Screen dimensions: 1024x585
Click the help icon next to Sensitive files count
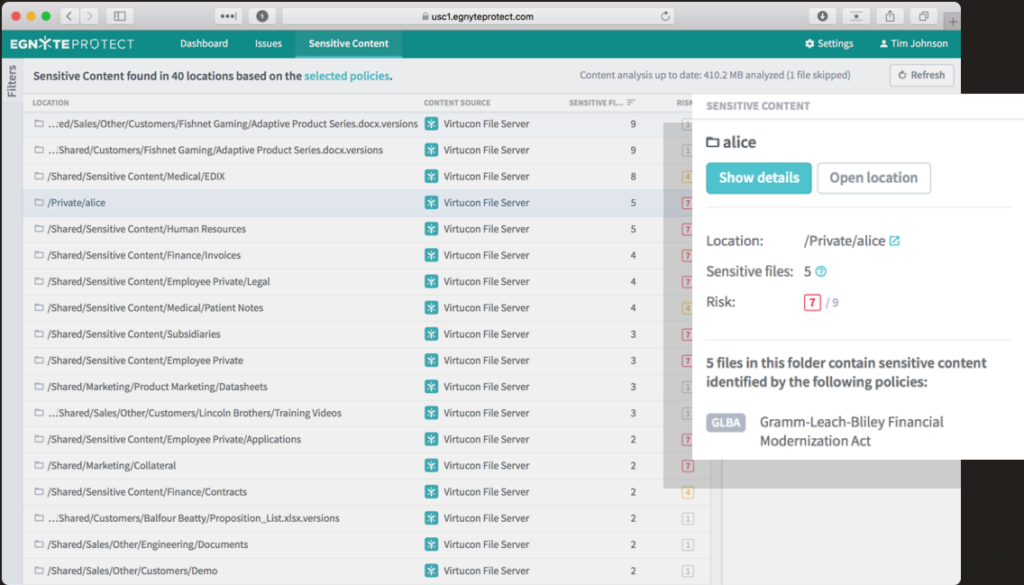point(821,271)
